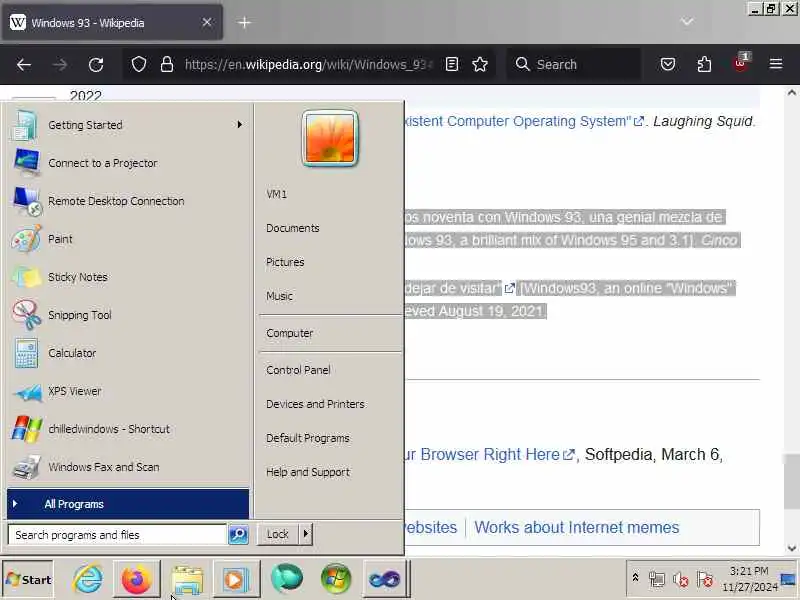Click the Windows orb taskbar icon
This screenshot has width=800, height=600.
(336, 579)
